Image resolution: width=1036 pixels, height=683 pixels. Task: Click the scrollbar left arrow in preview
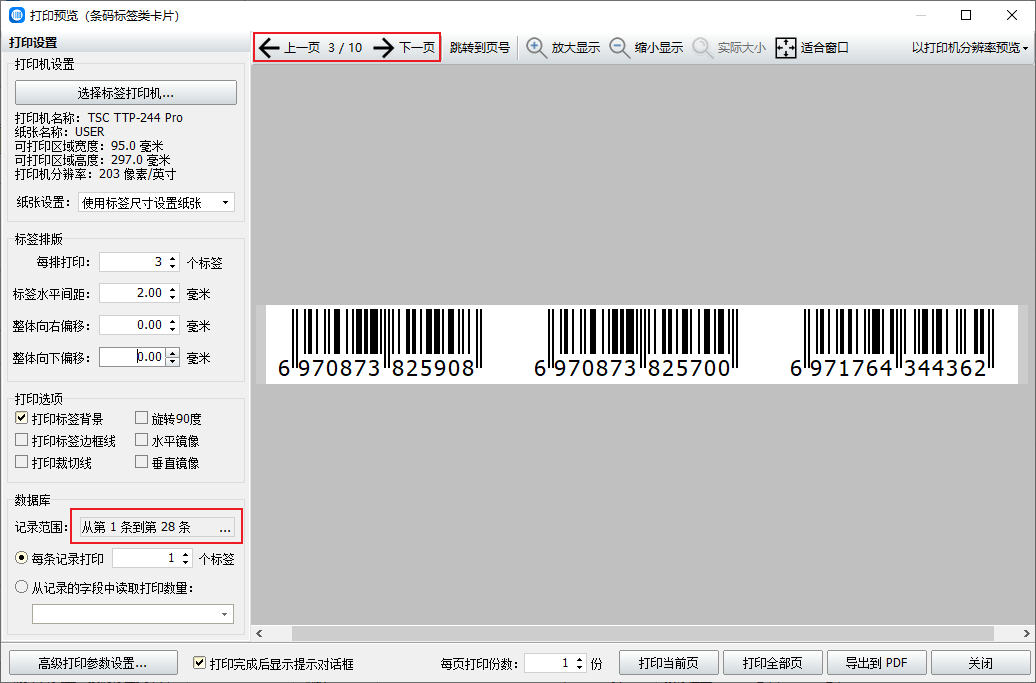coord(259,633)
